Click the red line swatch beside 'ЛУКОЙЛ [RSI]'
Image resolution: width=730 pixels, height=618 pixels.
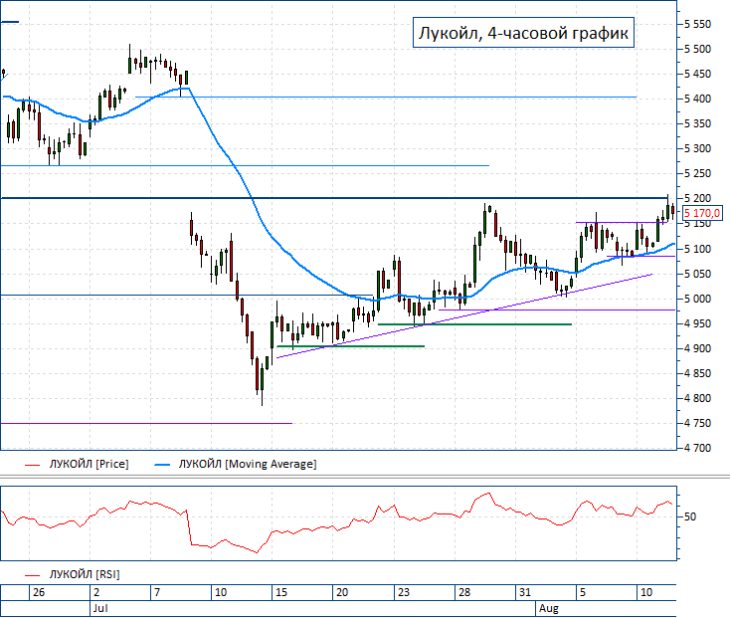[33, 575]
